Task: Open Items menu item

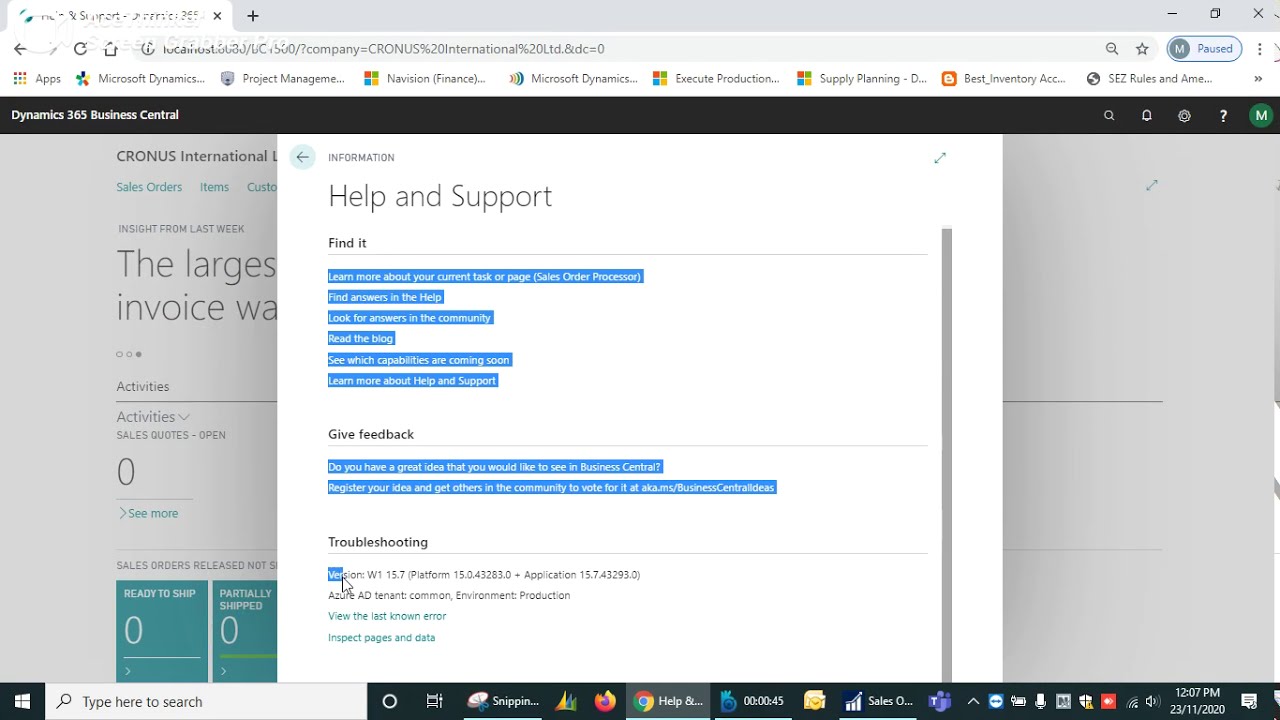Action: (x=214, y=187)
